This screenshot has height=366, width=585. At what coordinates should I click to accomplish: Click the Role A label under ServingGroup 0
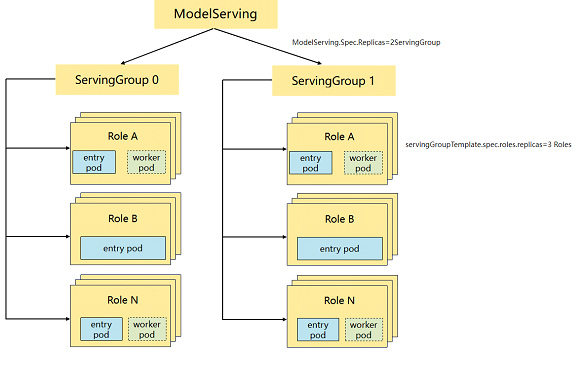pyautogui.click(x=123, y=137)
